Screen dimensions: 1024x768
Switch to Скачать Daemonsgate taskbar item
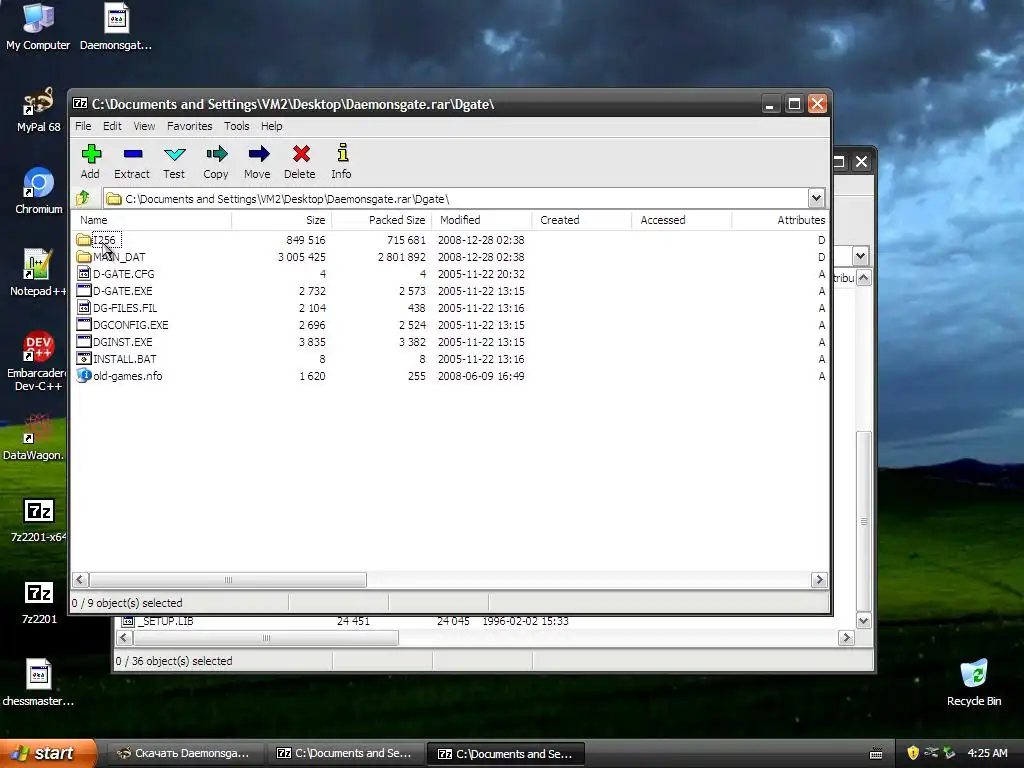click(183, 754)
